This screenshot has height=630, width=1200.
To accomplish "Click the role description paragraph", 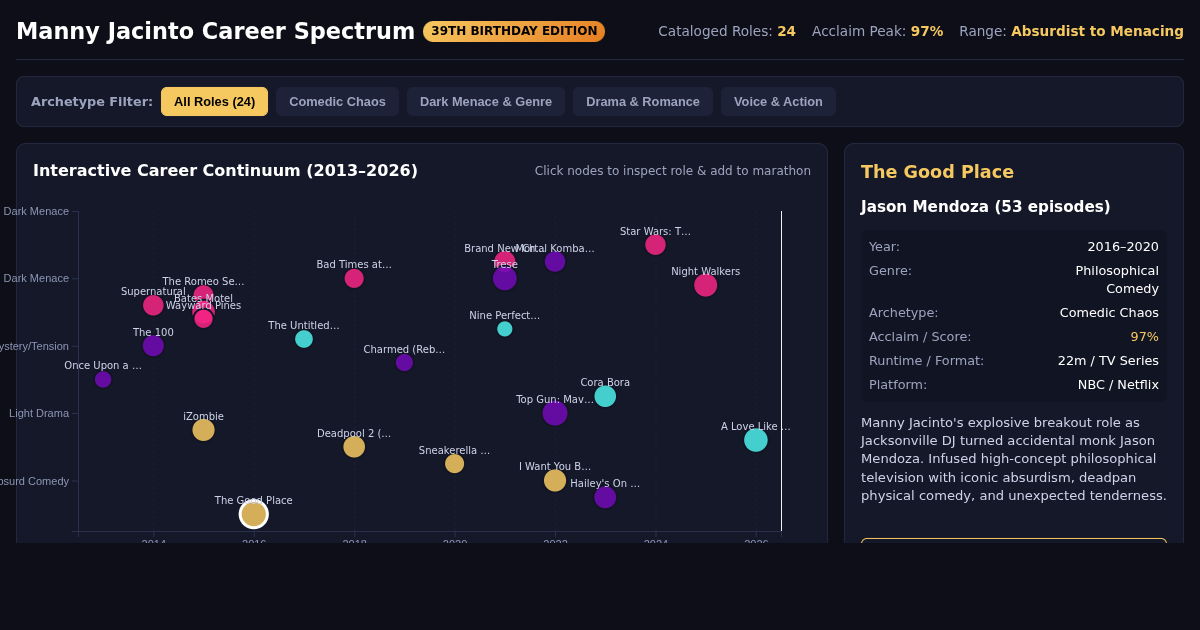I will [x=1014, y=459].
